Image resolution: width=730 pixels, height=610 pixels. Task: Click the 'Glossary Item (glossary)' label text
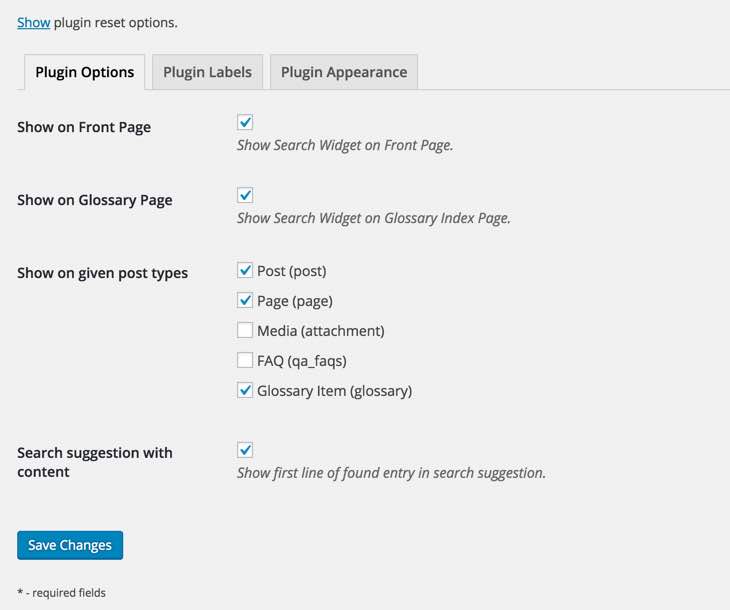coord(334,391)
